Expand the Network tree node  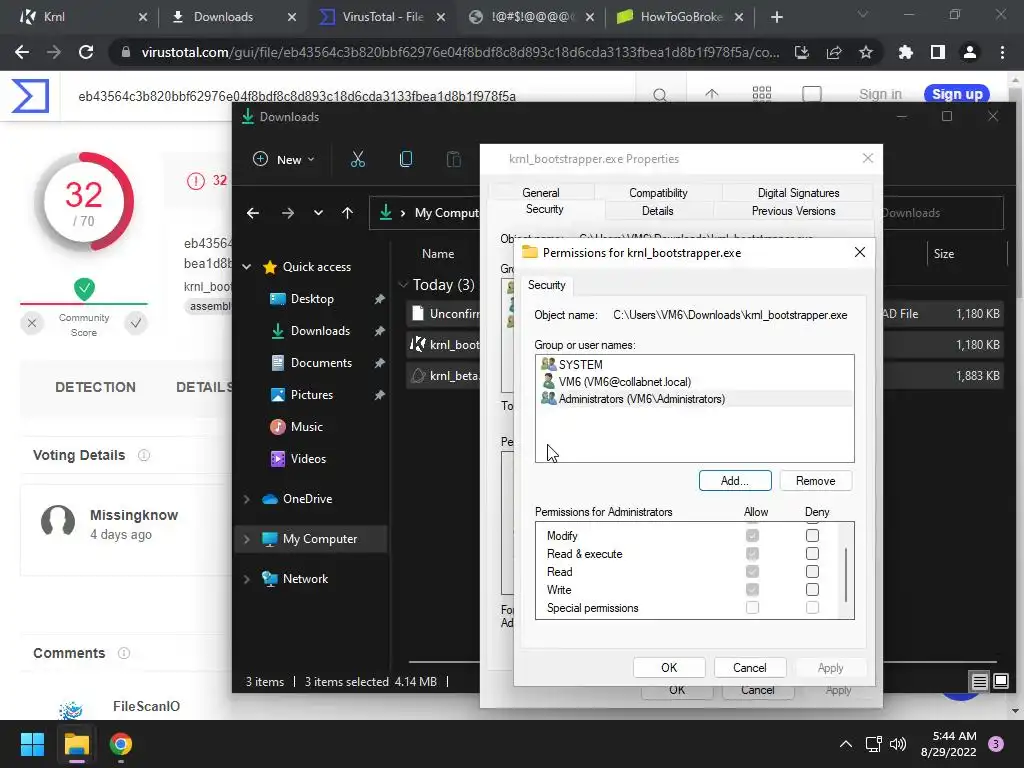247,579
